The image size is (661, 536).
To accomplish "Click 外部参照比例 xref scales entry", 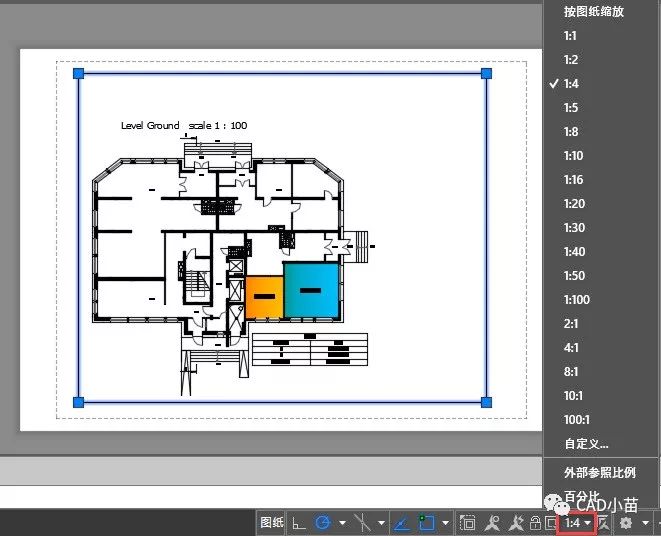I will (x=599, y=473).
